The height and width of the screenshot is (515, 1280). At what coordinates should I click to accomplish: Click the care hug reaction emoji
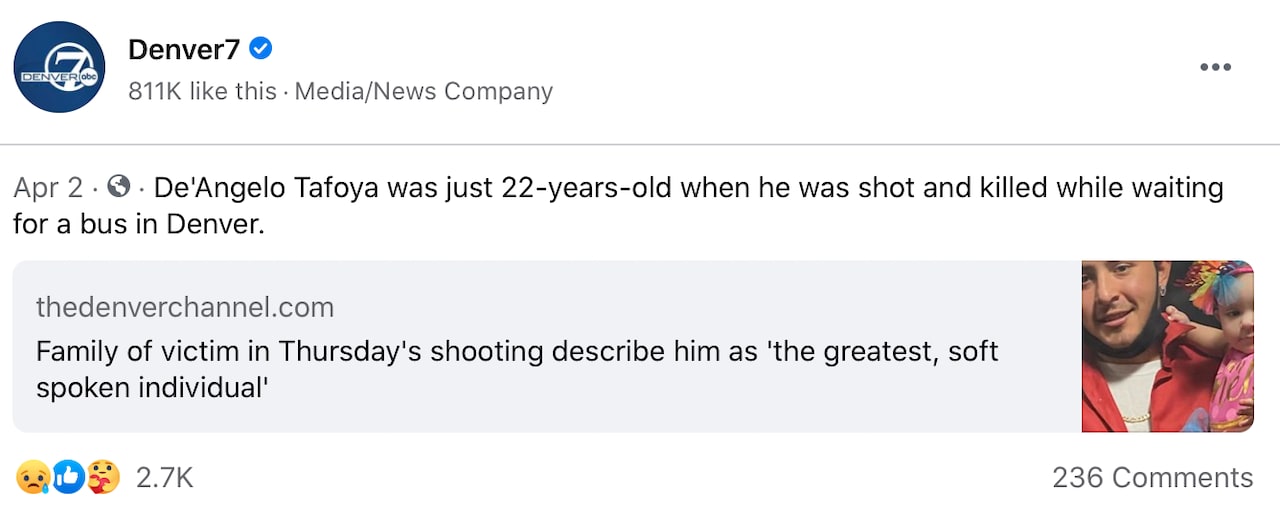(x=103, y=477)
